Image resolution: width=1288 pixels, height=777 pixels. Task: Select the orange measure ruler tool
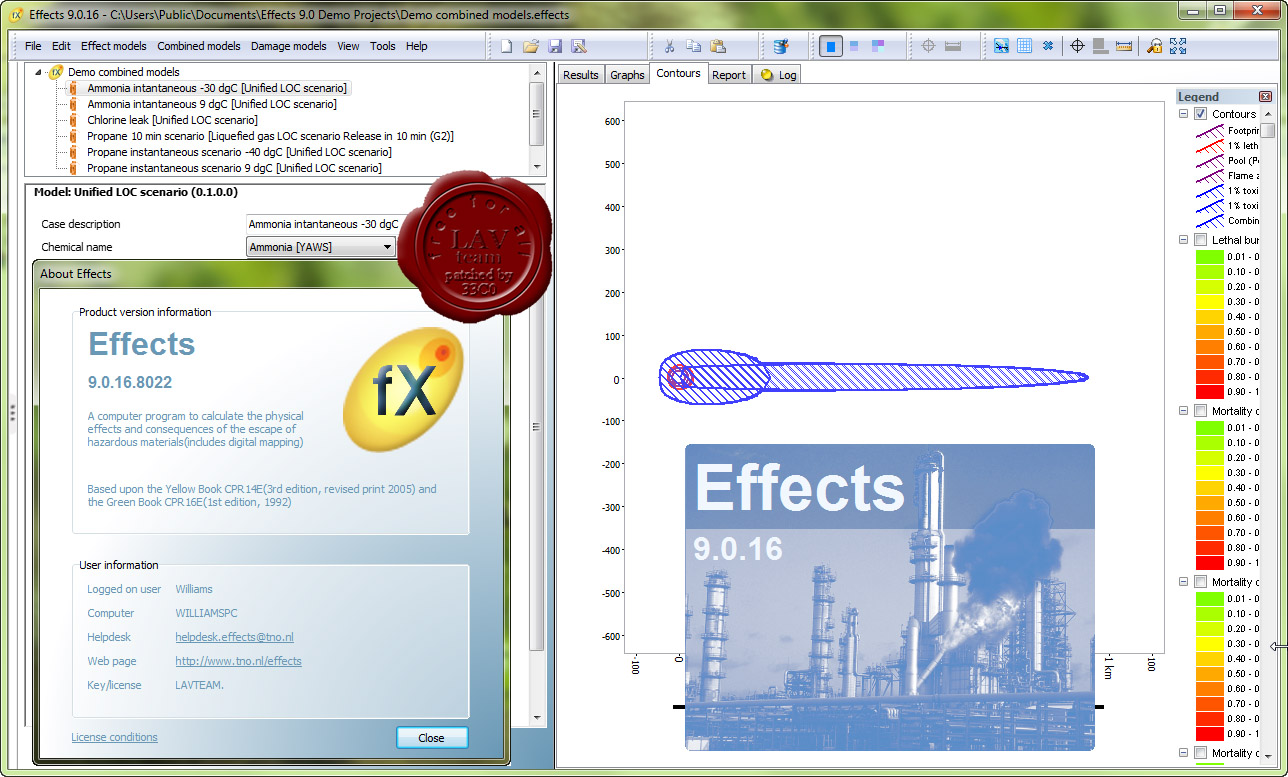(x=1124, y=46)
